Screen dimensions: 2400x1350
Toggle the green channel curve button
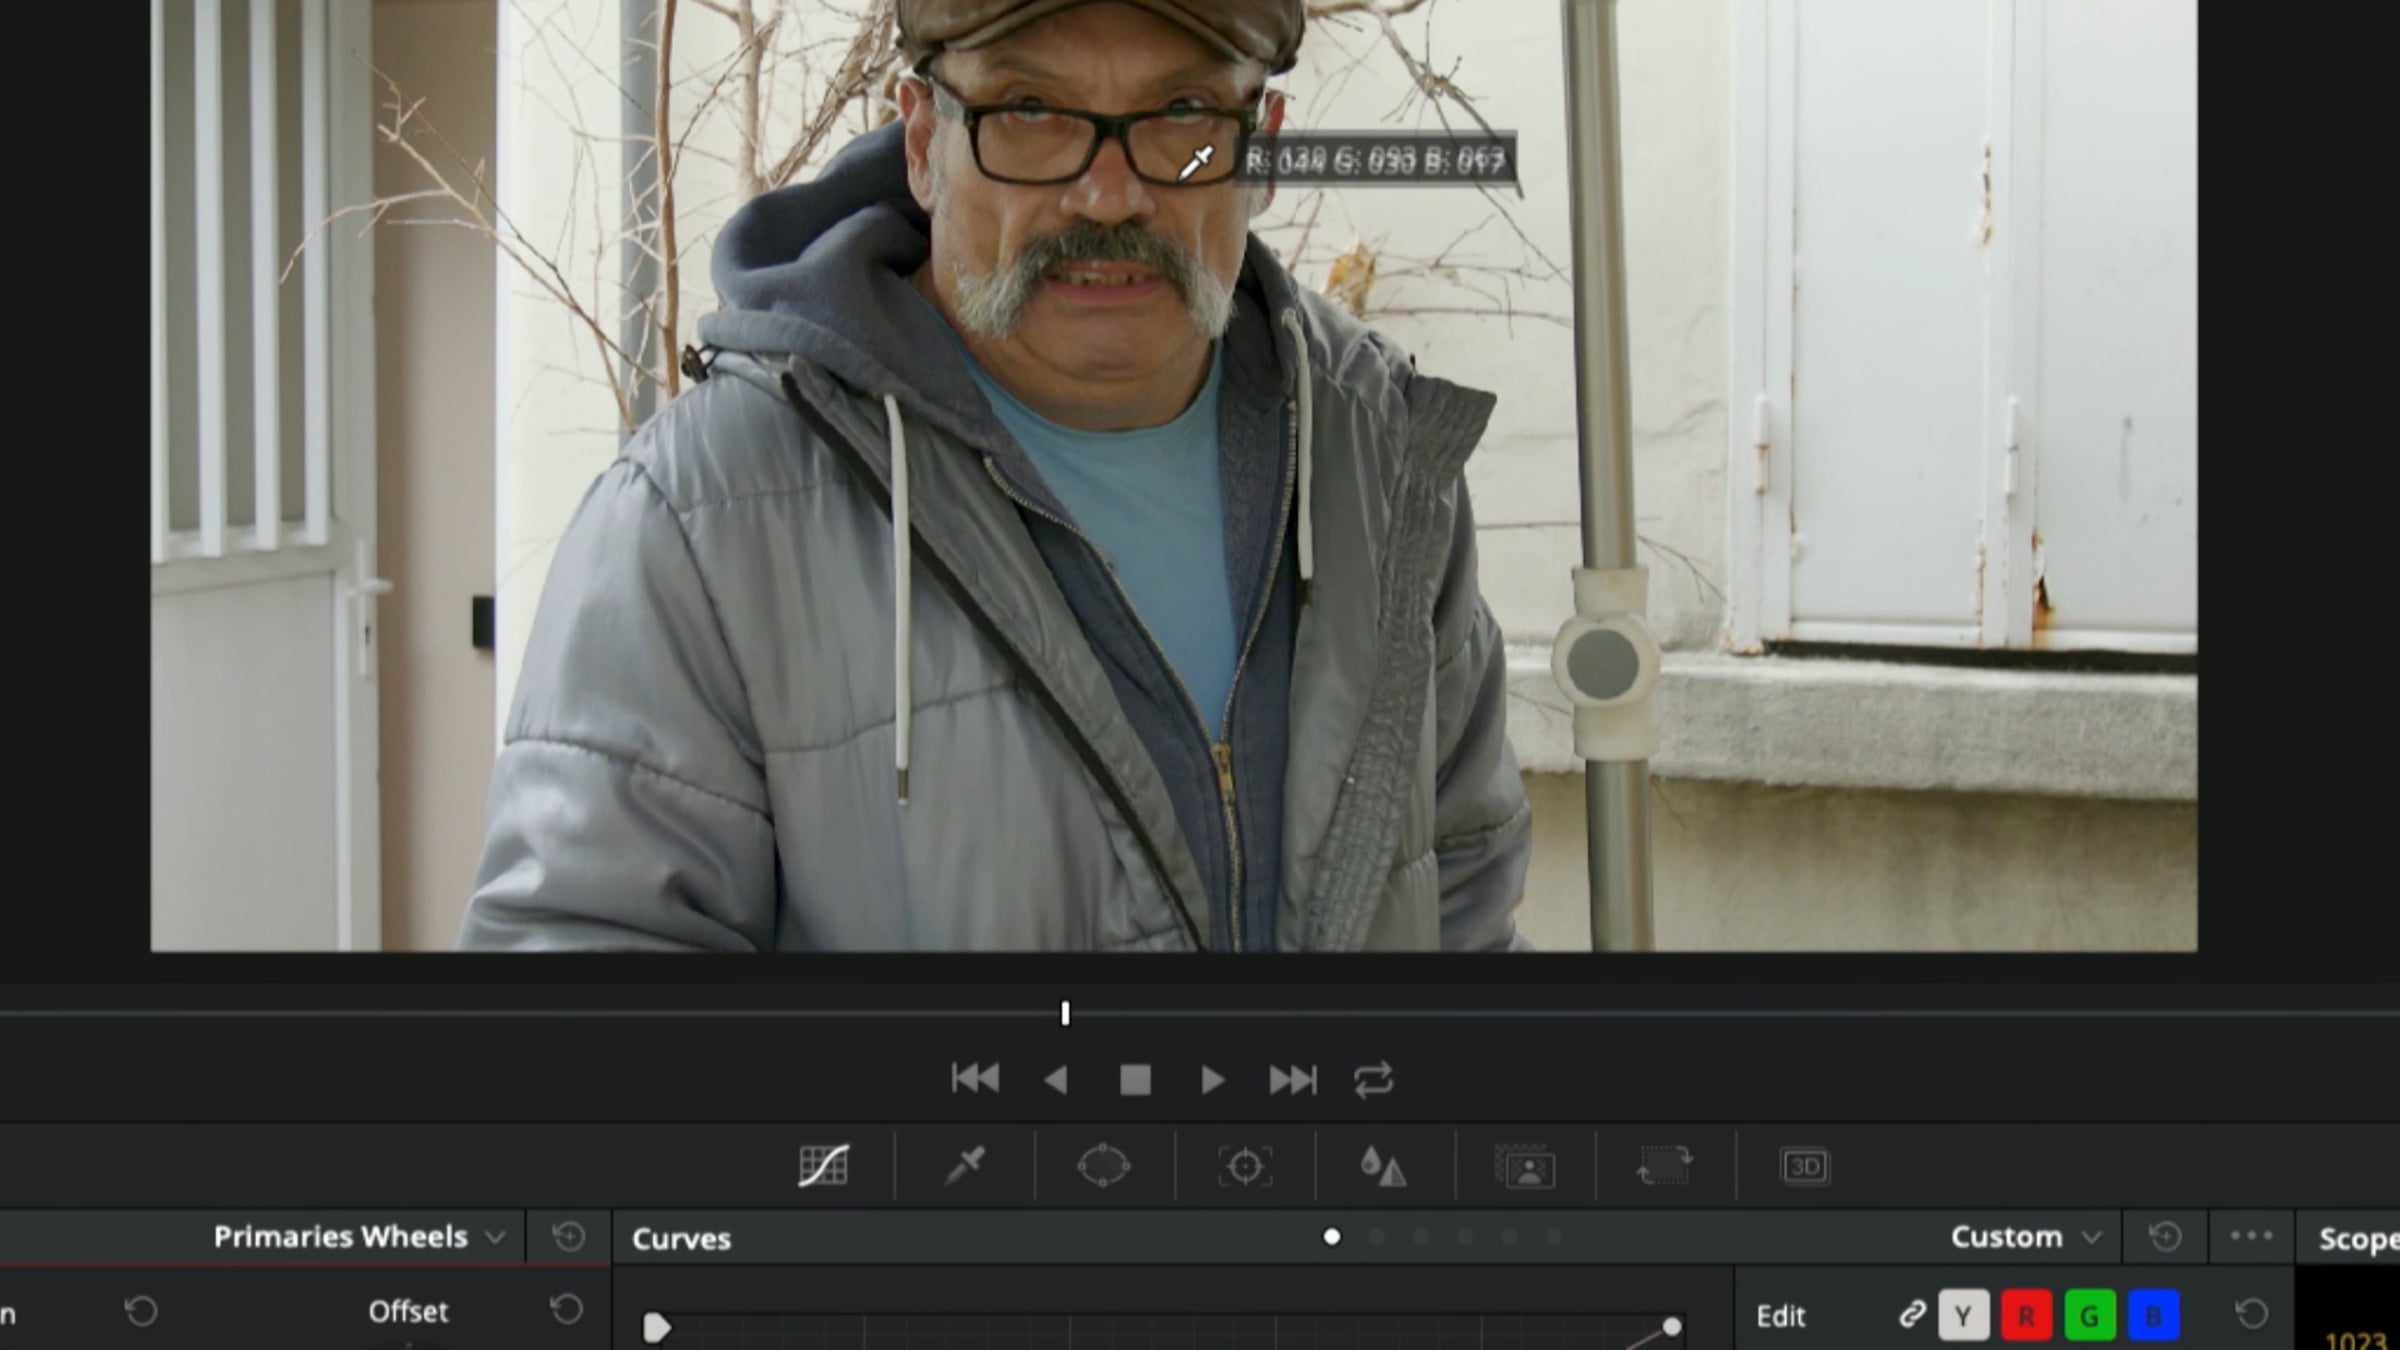pyautogui.click(x=2089, y=1315)
